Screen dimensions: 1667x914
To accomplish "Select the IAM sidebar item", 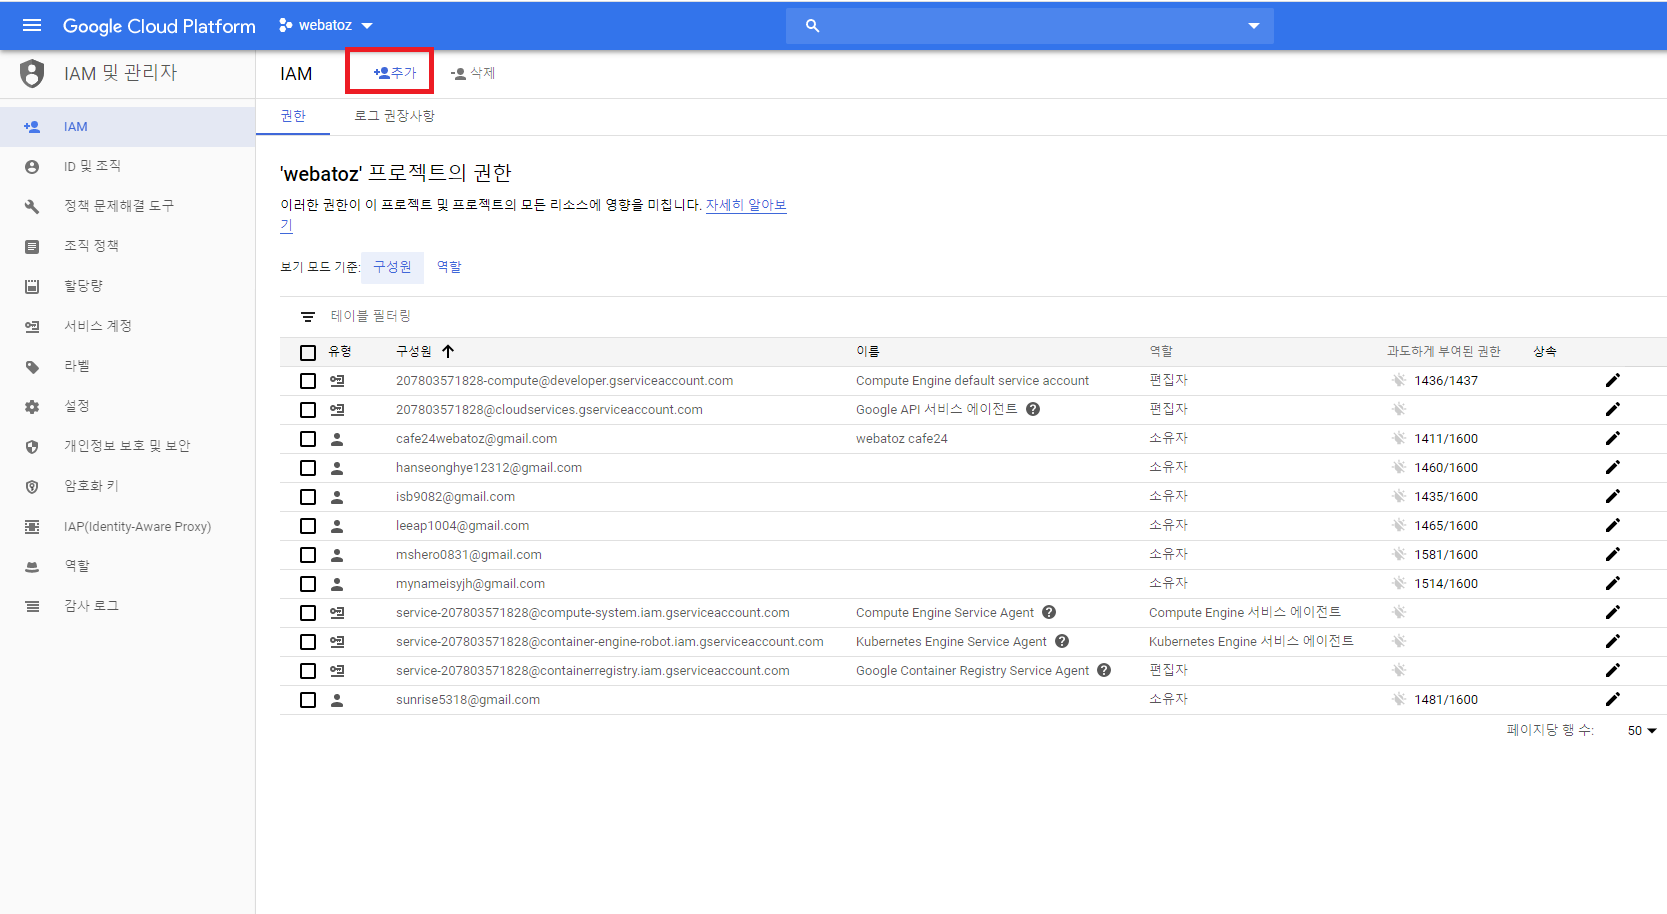I will pyautogui.click(x=127, y=127).
